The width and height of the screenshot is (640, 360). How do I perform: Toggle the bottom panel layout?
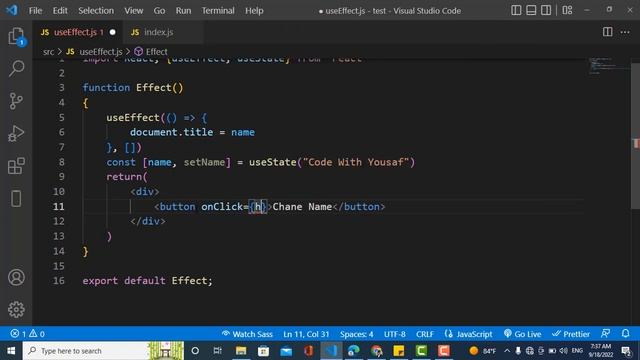pos(531,10)
